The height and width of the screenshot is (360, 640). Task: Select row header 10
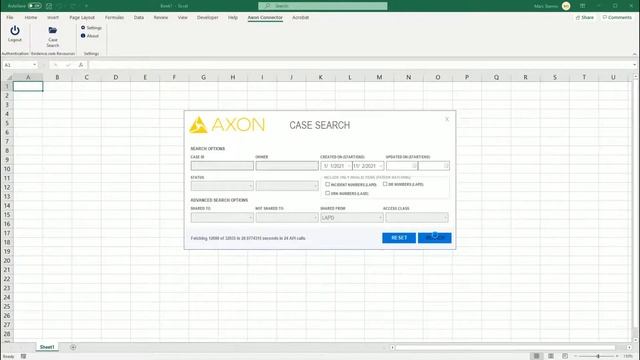[7, 169]
